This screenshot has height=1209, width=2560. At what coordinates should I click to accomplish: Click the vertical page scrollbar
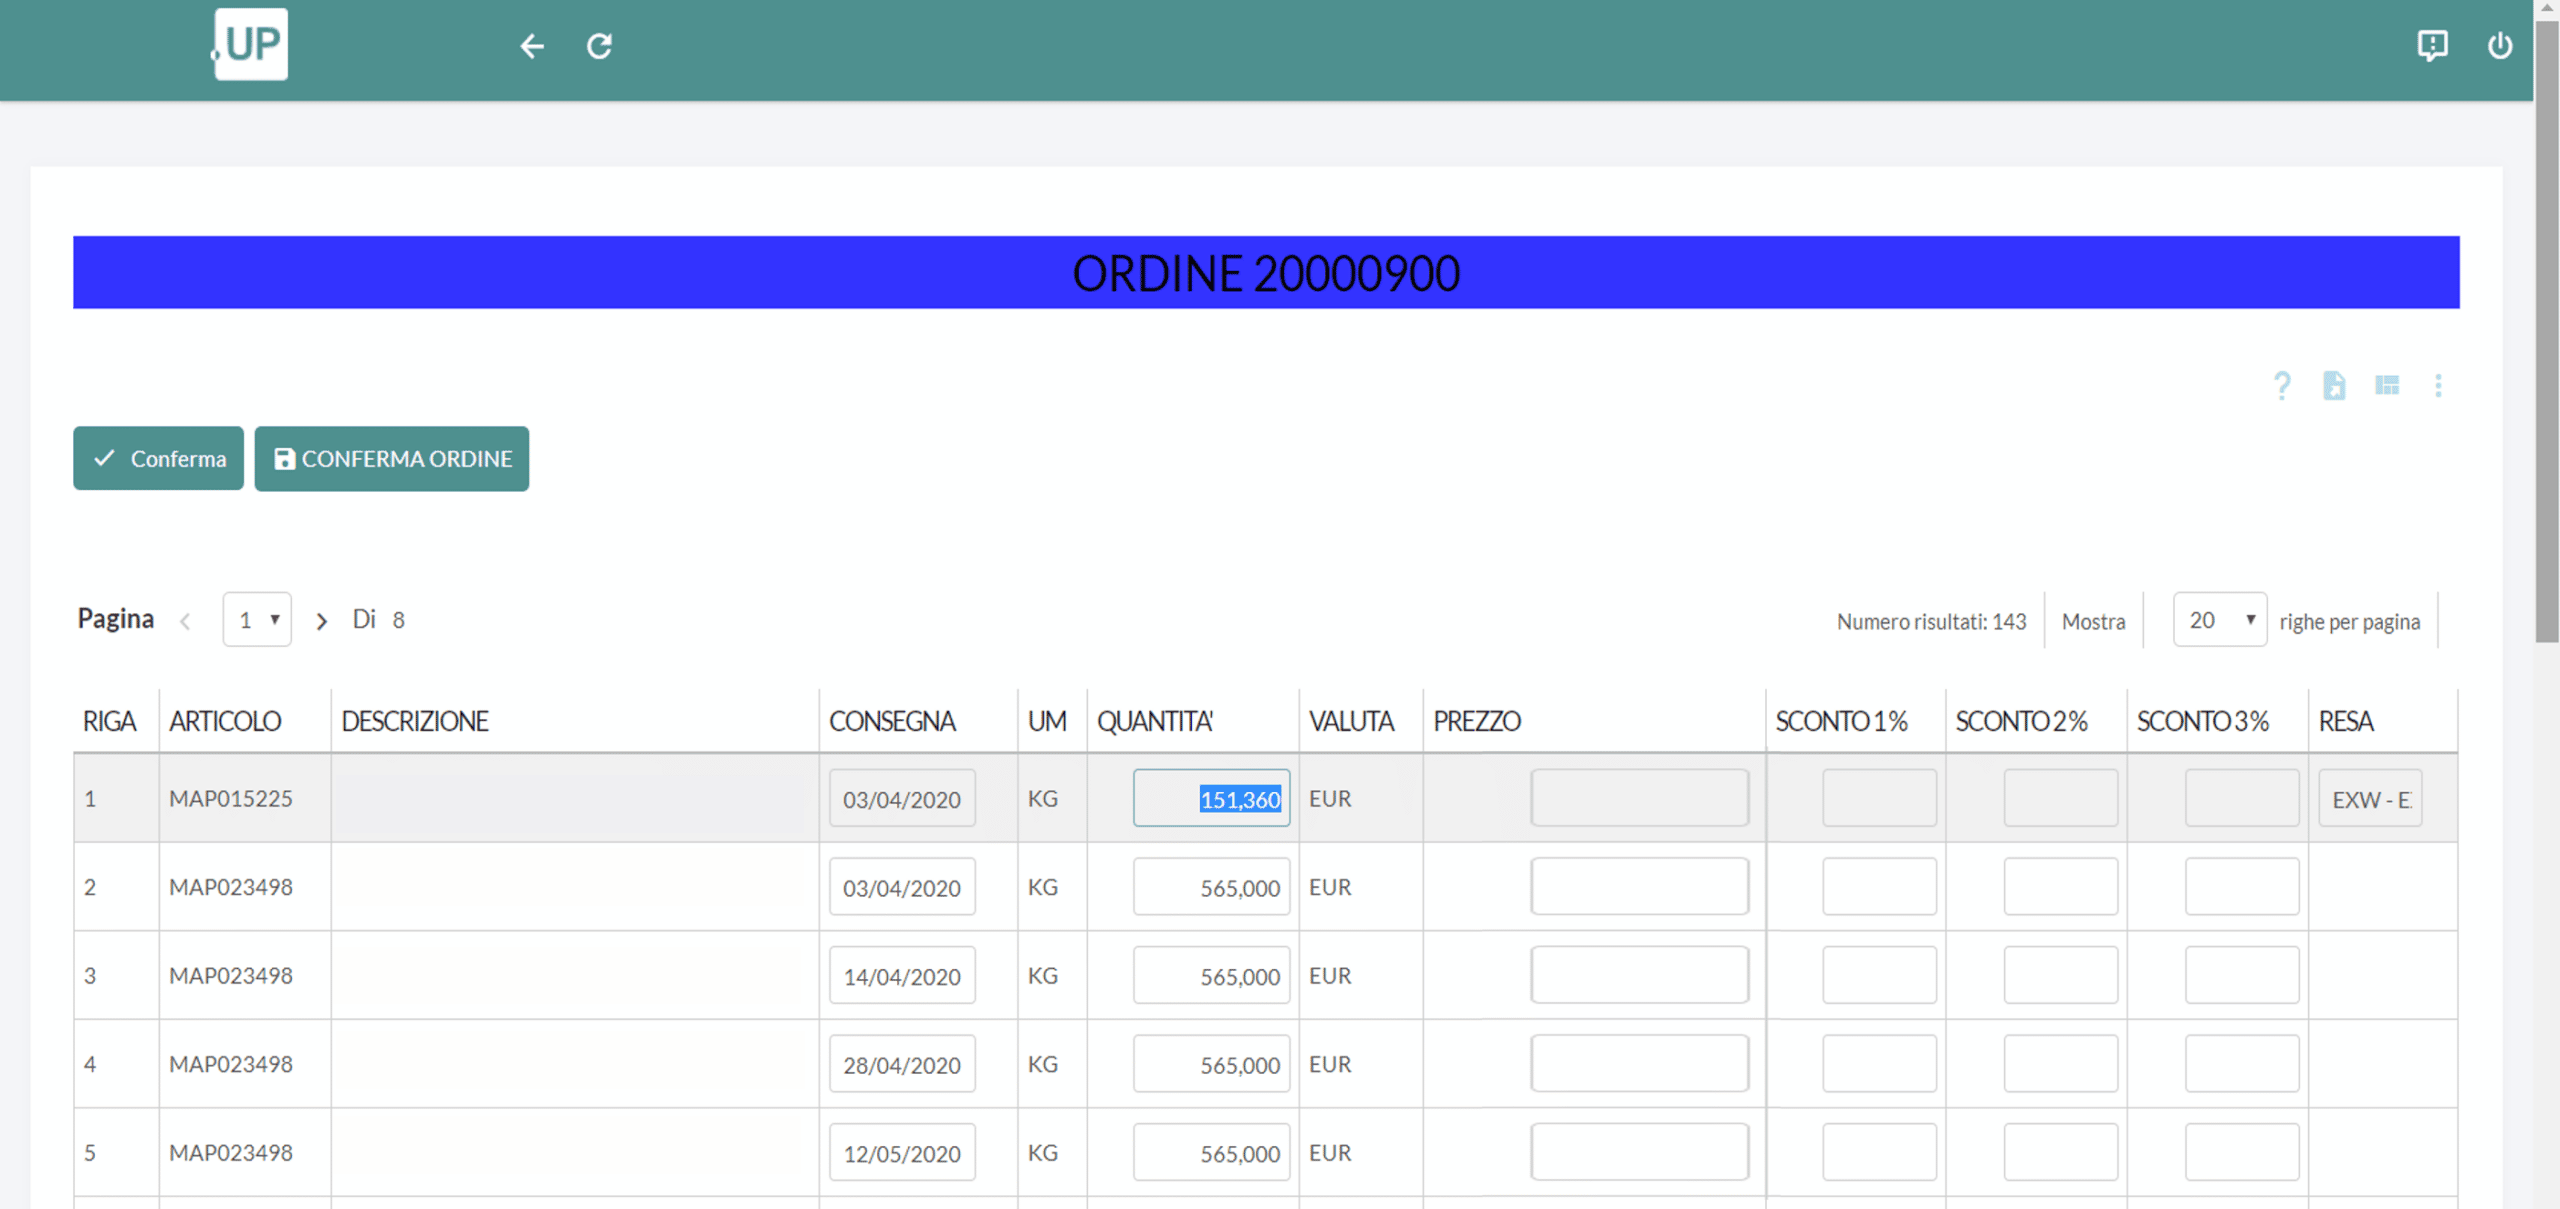tap(2547, 330)
